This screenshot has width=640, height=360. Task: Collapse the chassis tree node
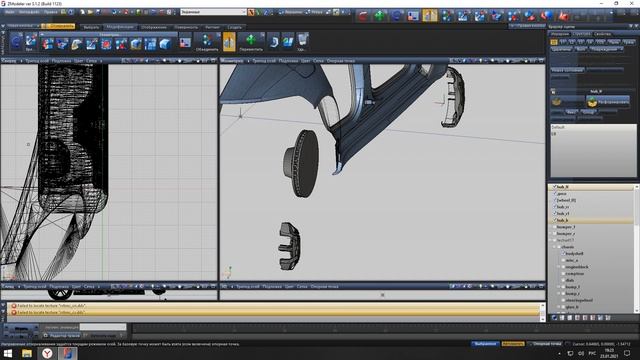click(555, 247)
